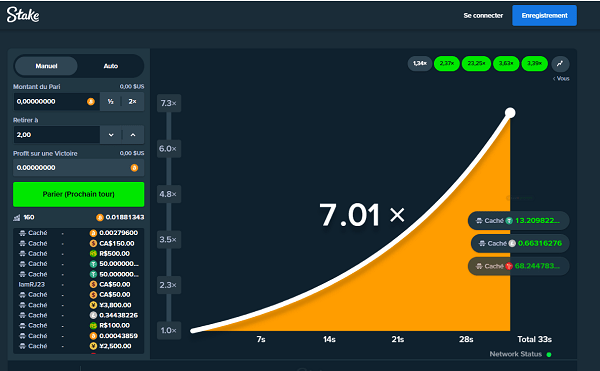Click the hidden user icon beside 13.209822

click(x=479, y=221)
